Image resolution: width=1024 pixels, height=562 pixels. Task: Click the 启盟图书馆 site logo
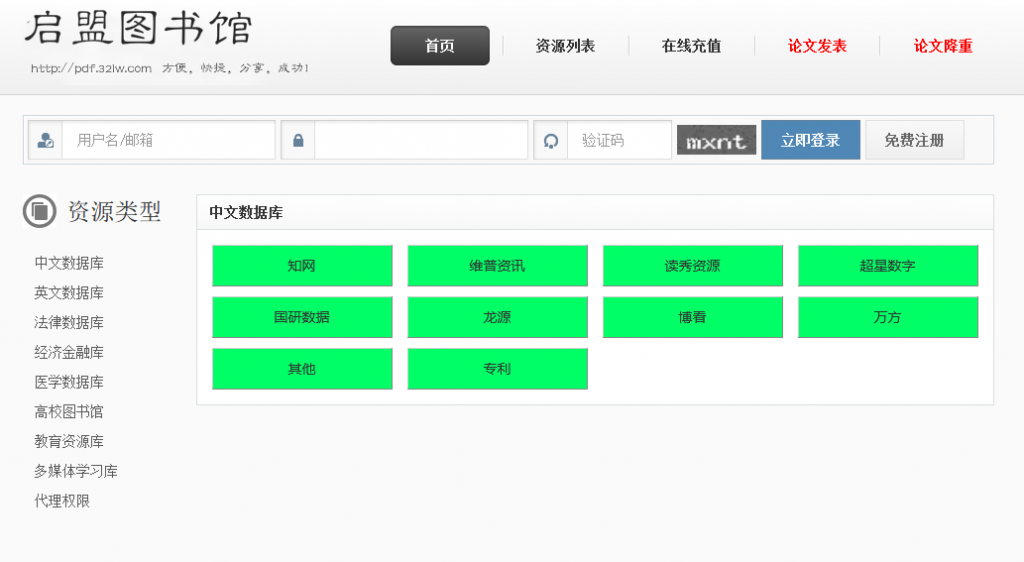(x=139, y=29)
